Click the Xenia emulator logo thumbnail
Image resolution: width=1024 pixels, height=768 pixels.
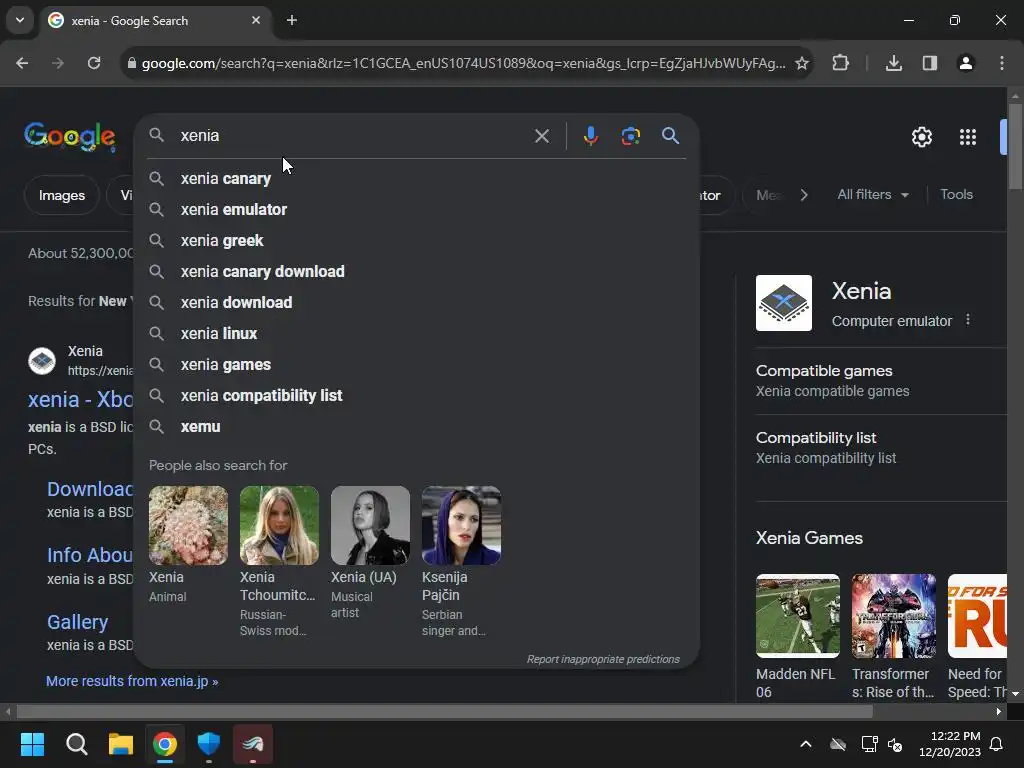point(784,303)
